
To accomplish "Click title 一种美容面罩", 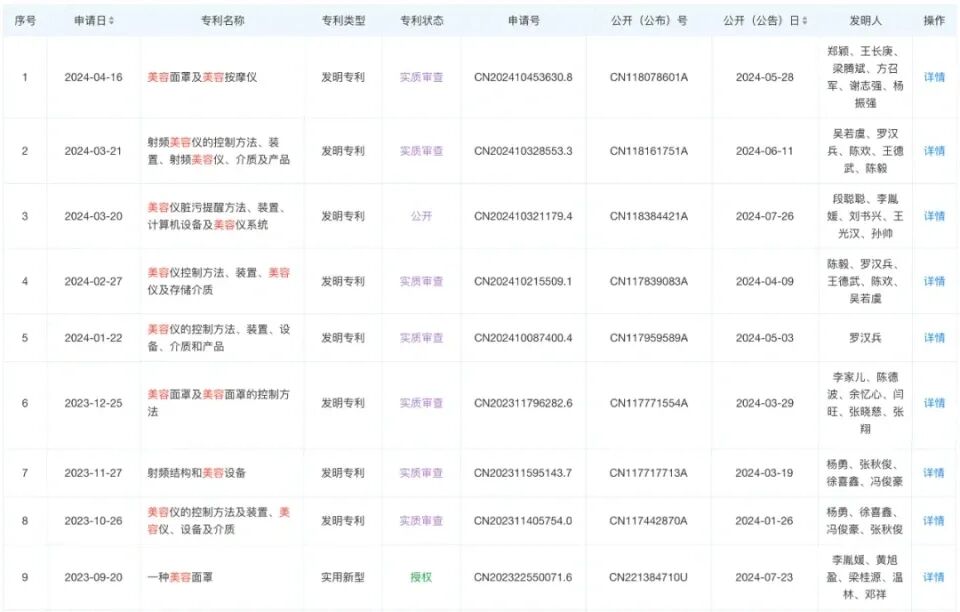I will pyautogui.click(x=179, y=577).
